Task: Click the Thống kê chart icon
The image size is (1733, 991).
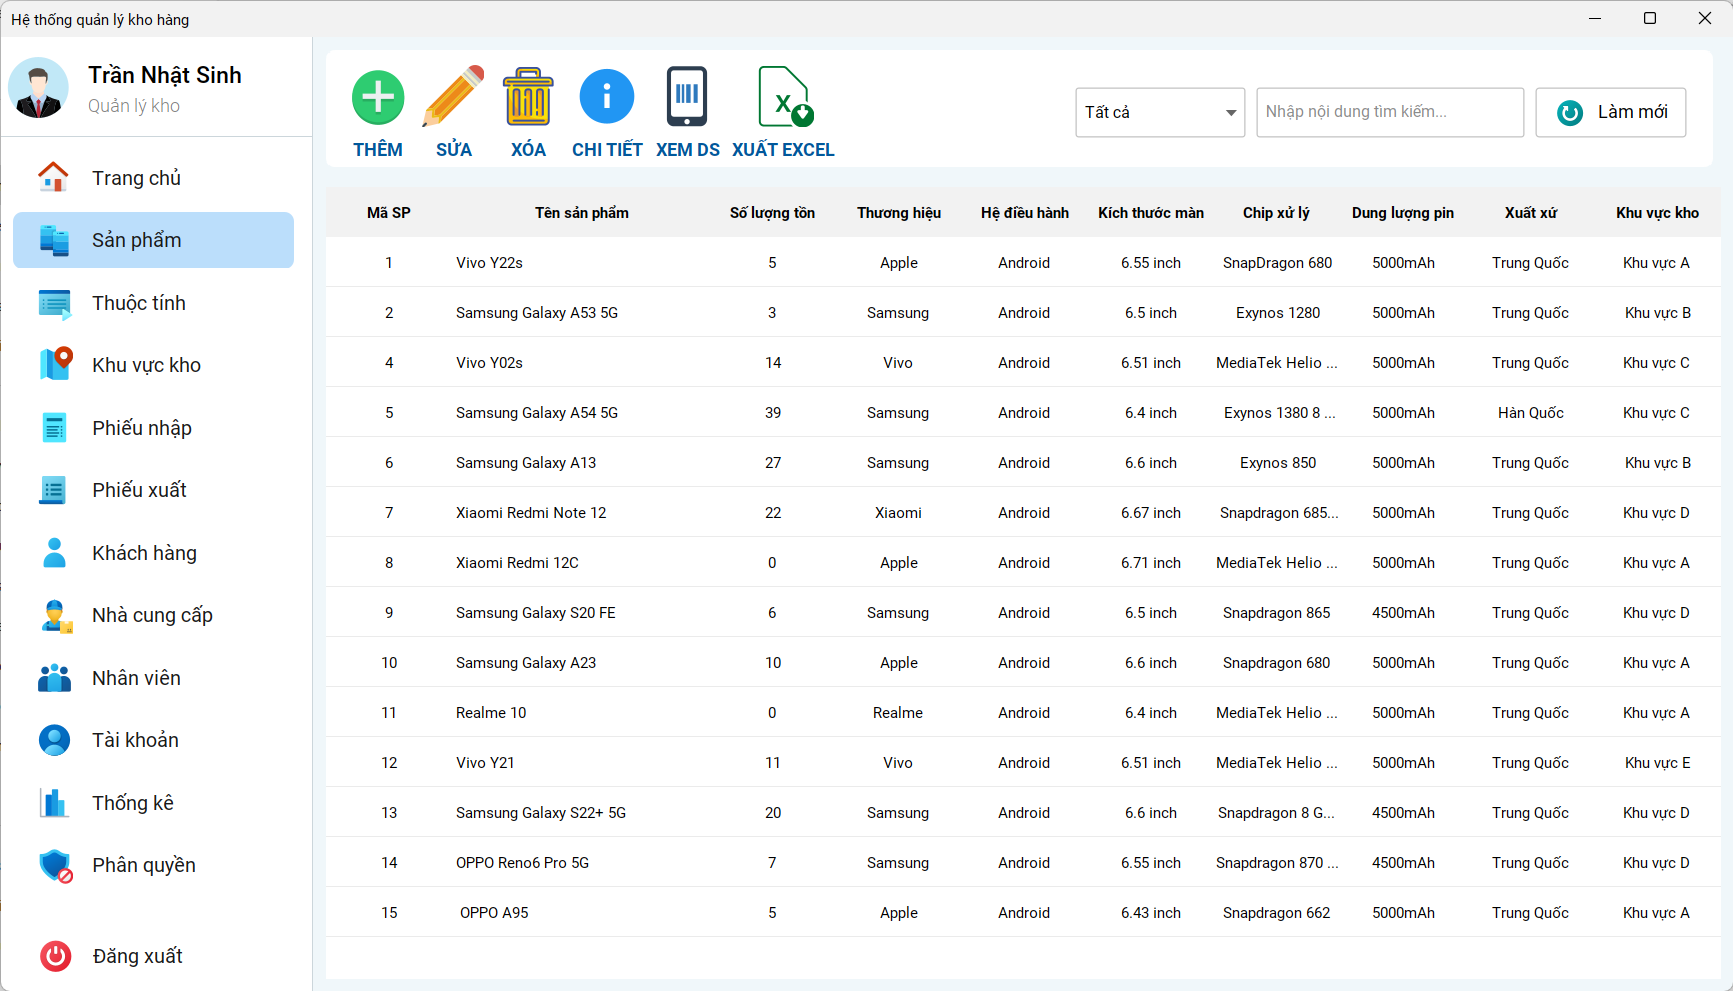Action: [x=53, y=803]
